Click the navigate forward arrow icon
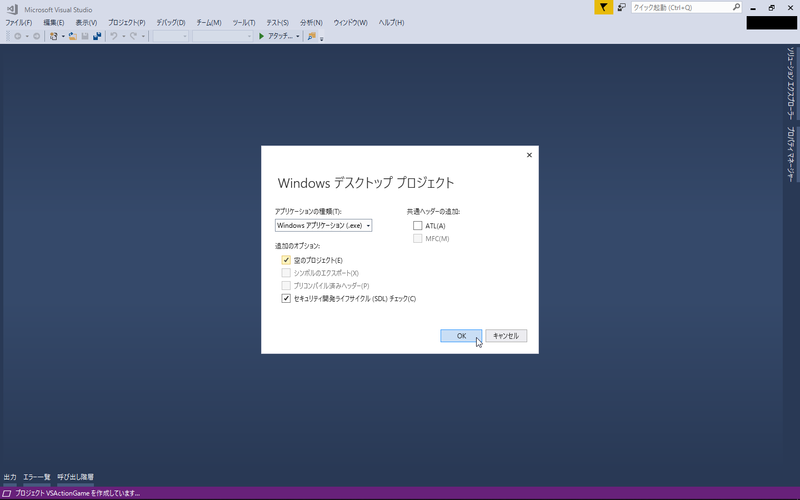Image resolution: width=800 pixels, height=500 pixels. pyautogui.click(x=36, y=36)
